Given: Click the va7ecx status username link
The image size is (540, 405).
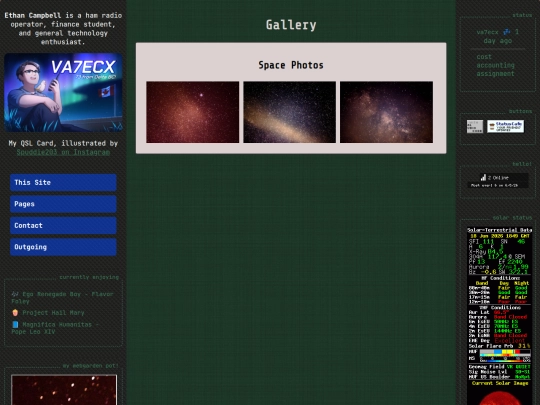Looking at the screenshot, I should click(487, 32).
